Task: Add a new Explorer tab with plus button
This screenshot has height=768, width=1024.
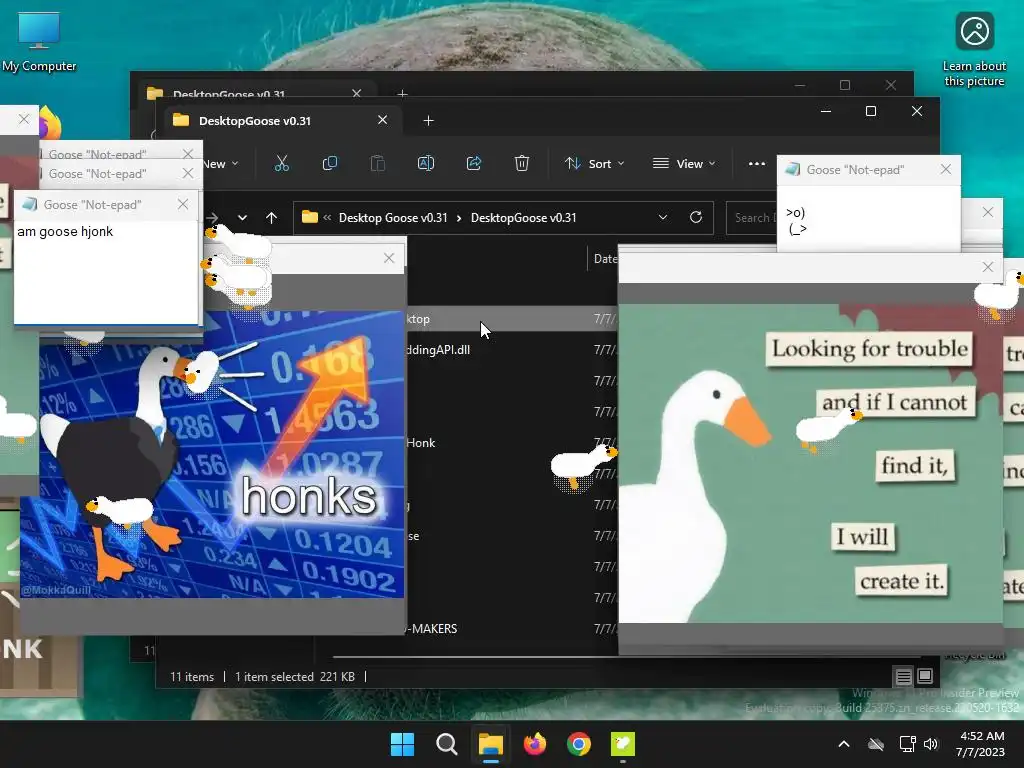Action: 428,121
